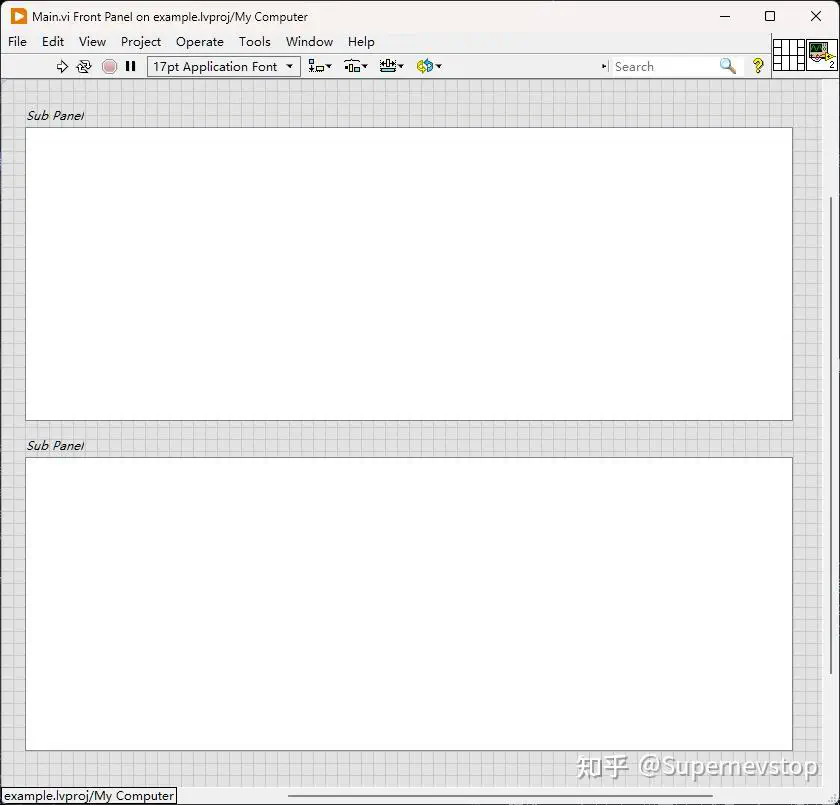Click the Run Continuously button
This screenshot has width=840, height=805.
(84, 66)
